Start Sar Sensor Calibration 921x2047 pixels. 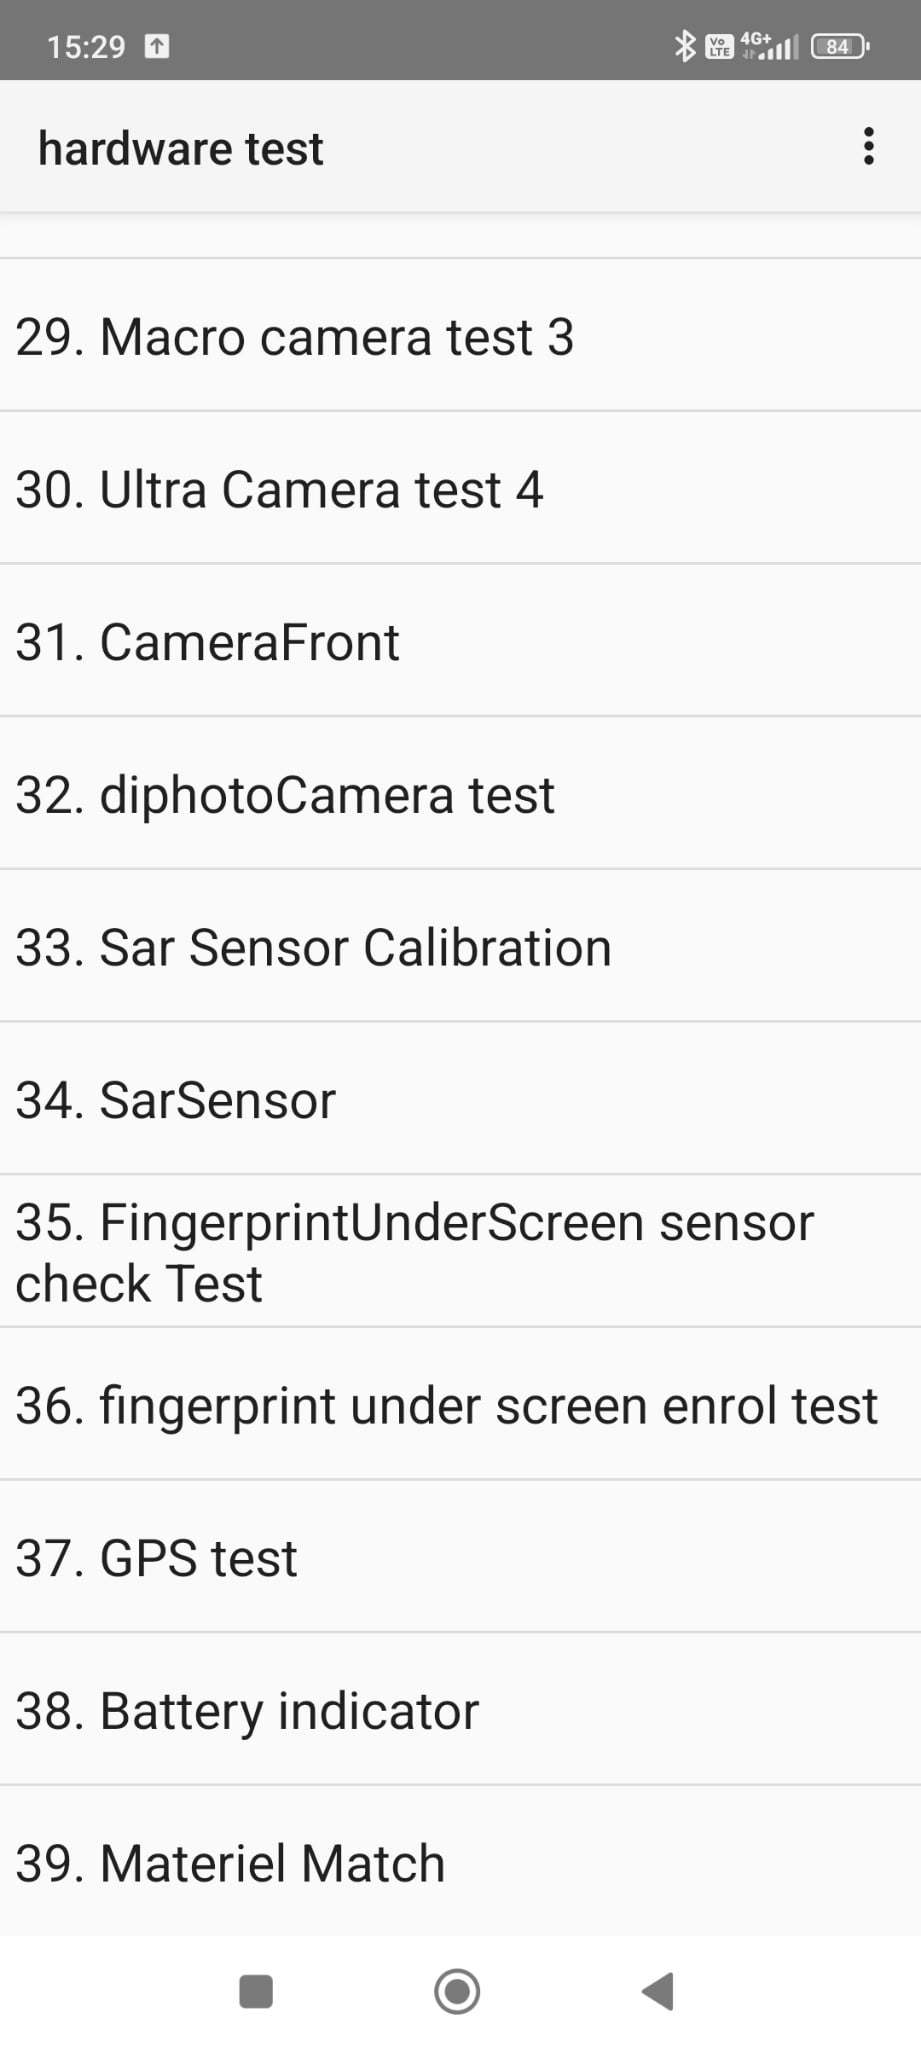pyautogui.click(x=460, y=947)
